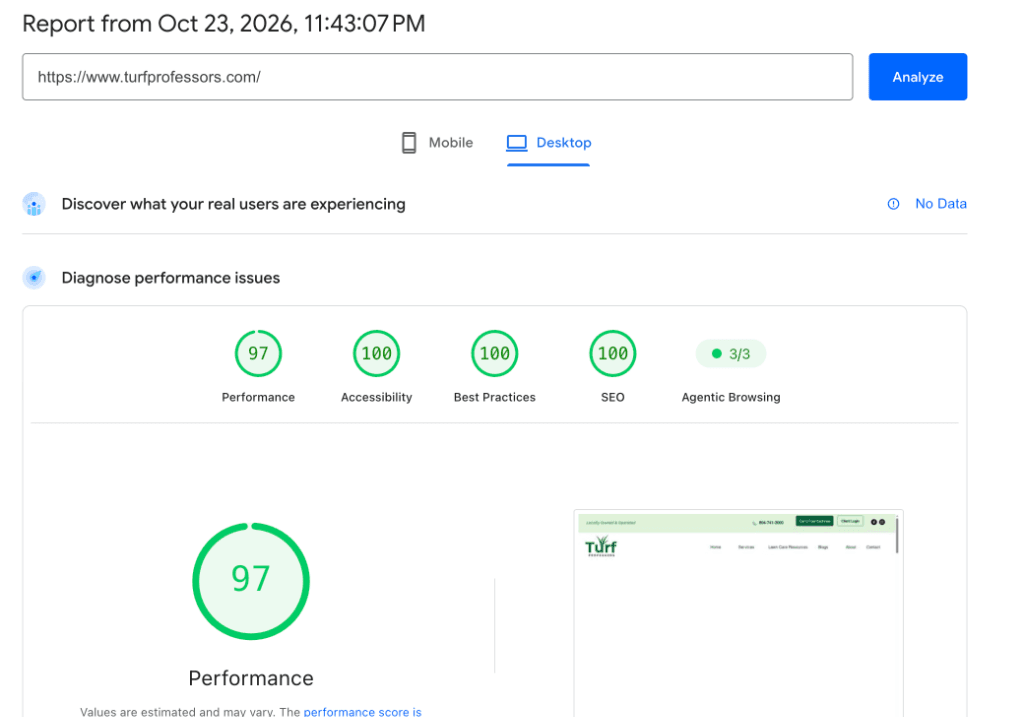Click the Accessibility label
The image size is (1024, 717).
click(x=376, y=397)
